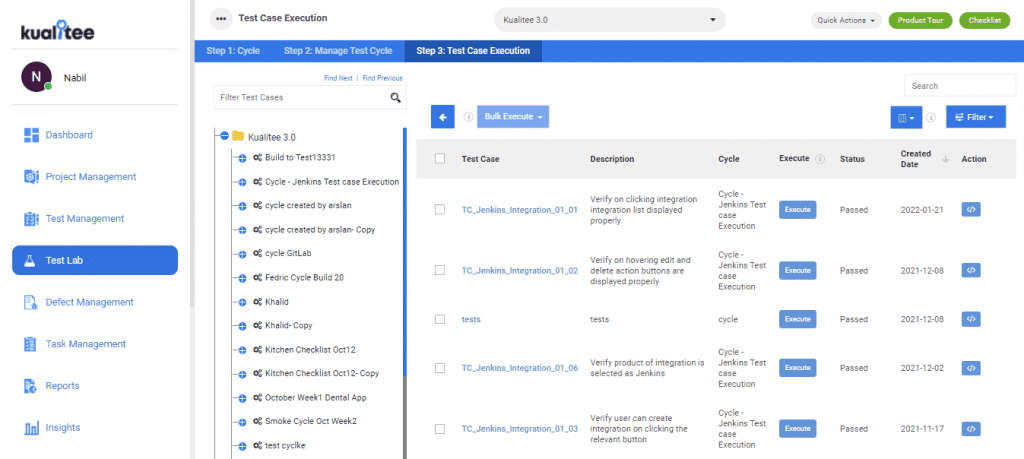1024x459 pixels.
Task: Check the box for TC_Jenkins_Integration_01_02
Action: 440,270
